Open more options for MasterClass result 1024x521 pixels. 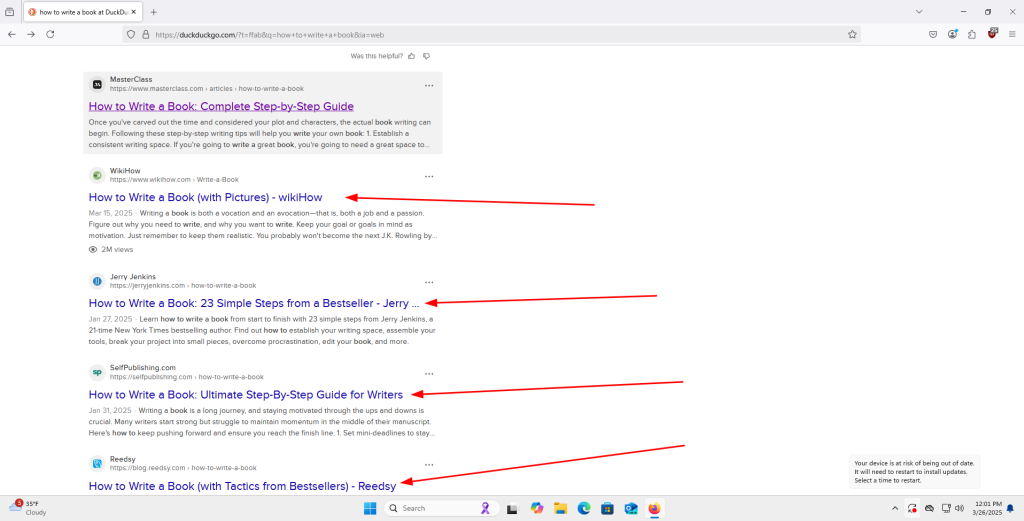point(429,86)
